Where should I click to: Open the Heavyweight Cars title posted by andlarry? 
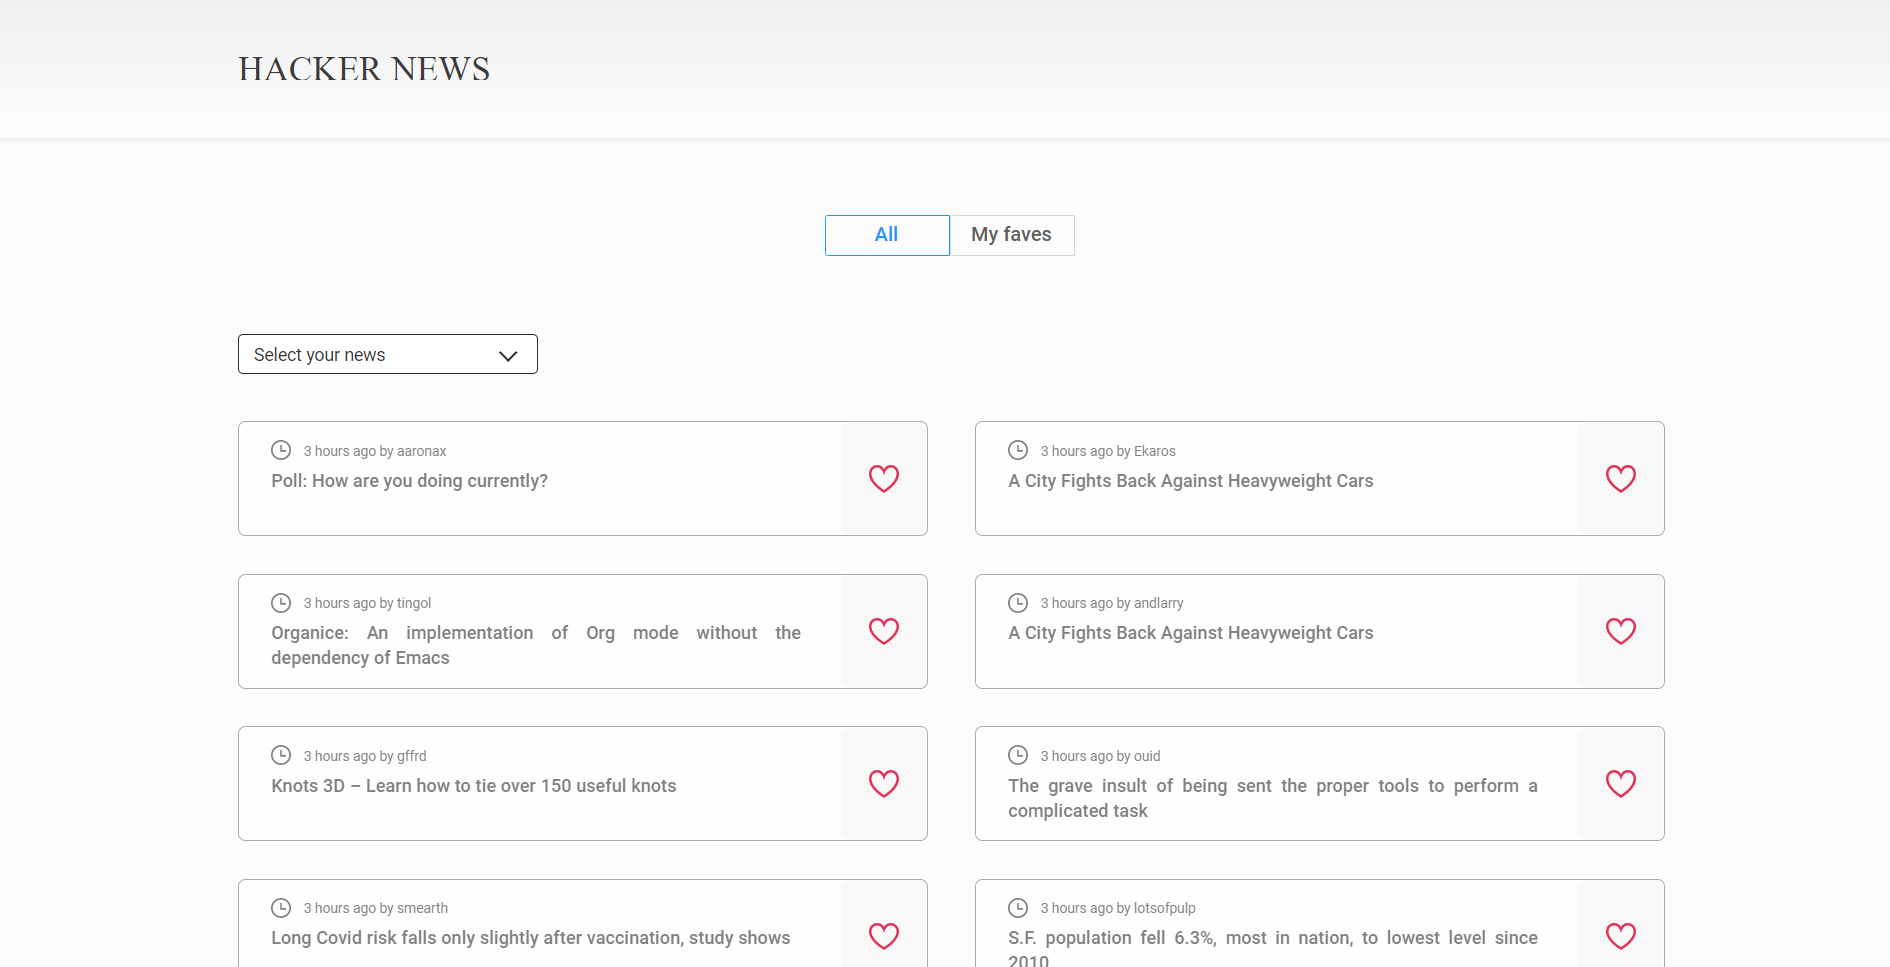1191,633
